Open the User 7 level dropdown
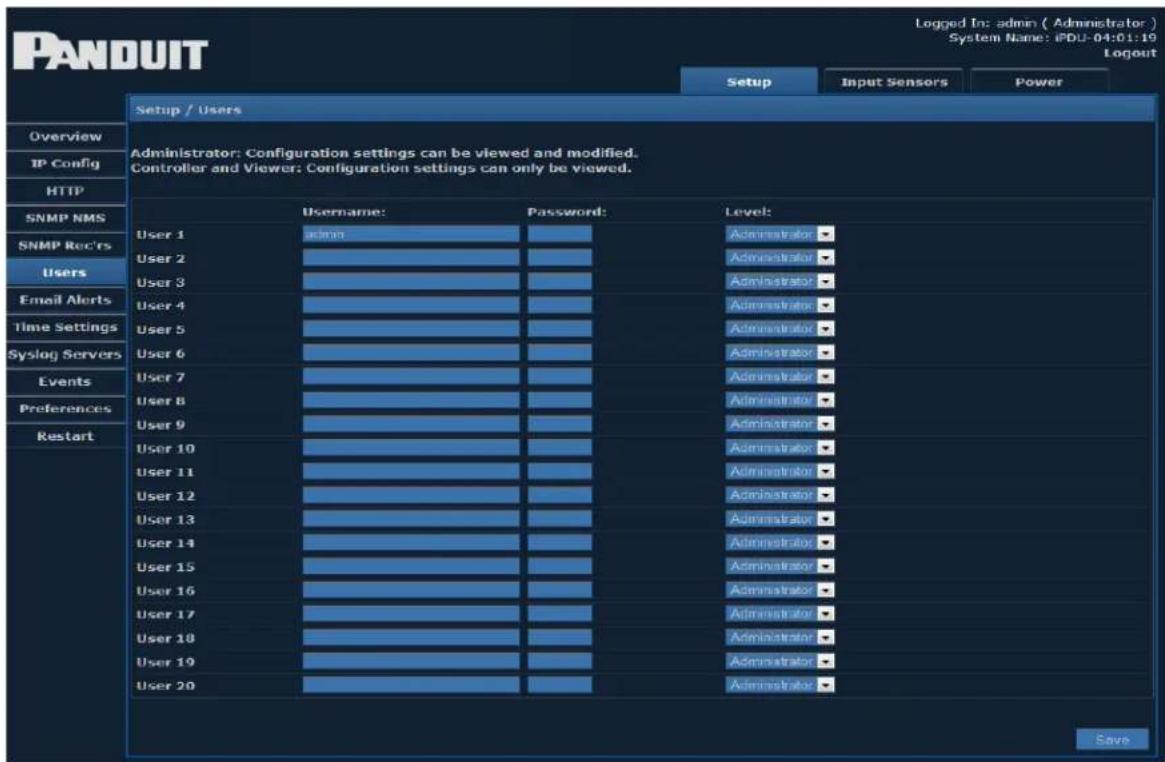The height and width of the screenshot is (762, 1165). pos(780,377)
